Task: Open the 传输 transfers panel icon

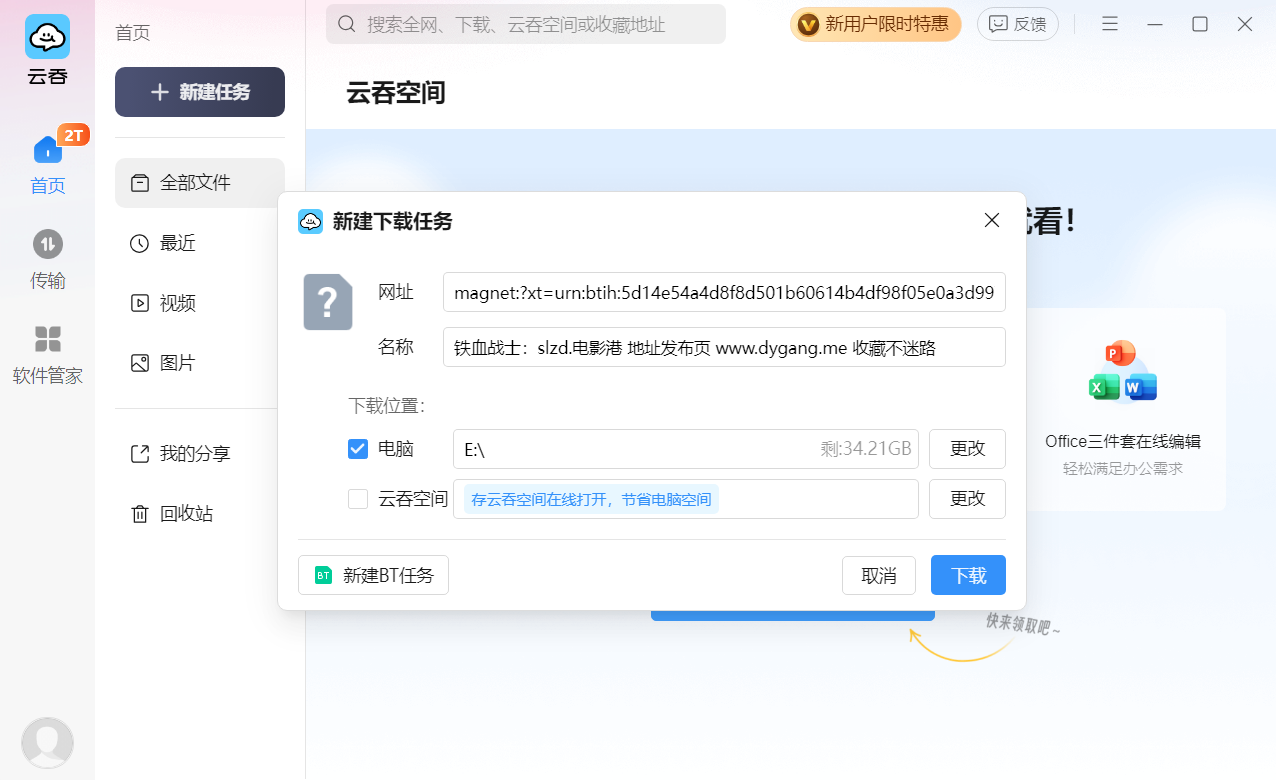Action: click(47, 244)
